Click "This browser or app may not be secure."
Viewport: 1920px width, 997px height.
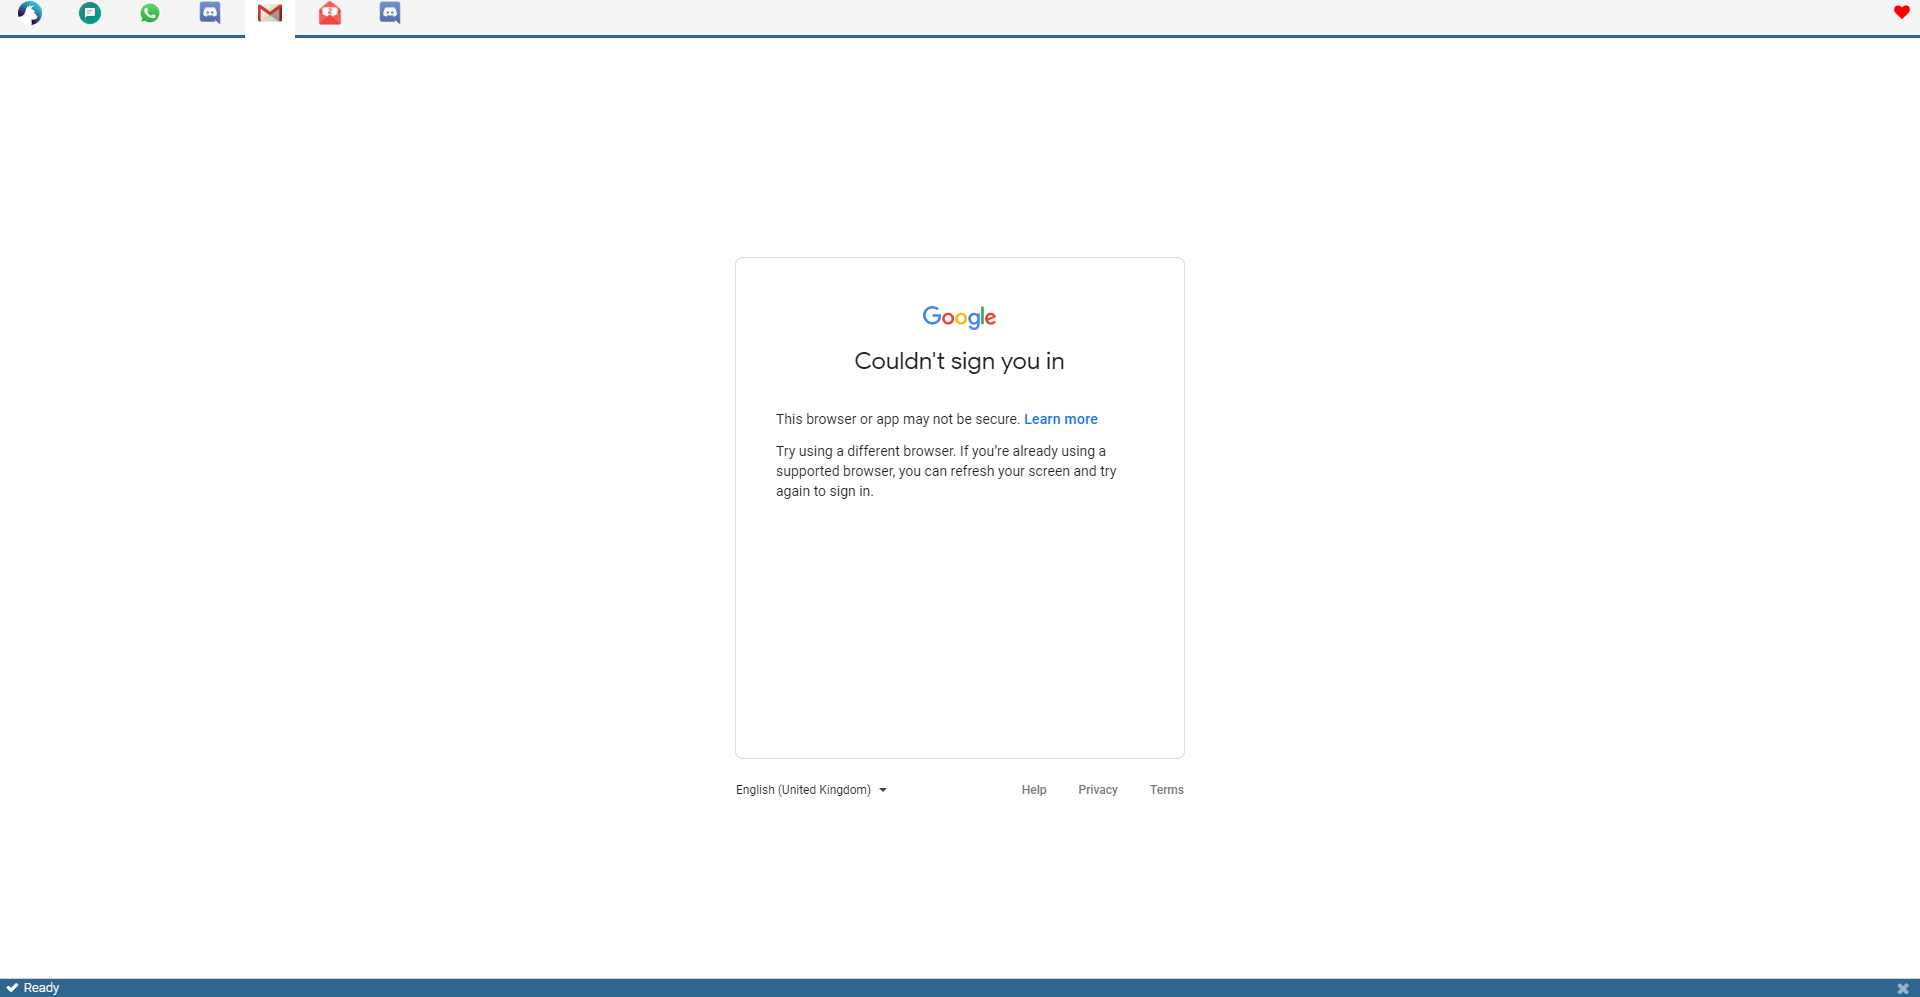(898, 419)
